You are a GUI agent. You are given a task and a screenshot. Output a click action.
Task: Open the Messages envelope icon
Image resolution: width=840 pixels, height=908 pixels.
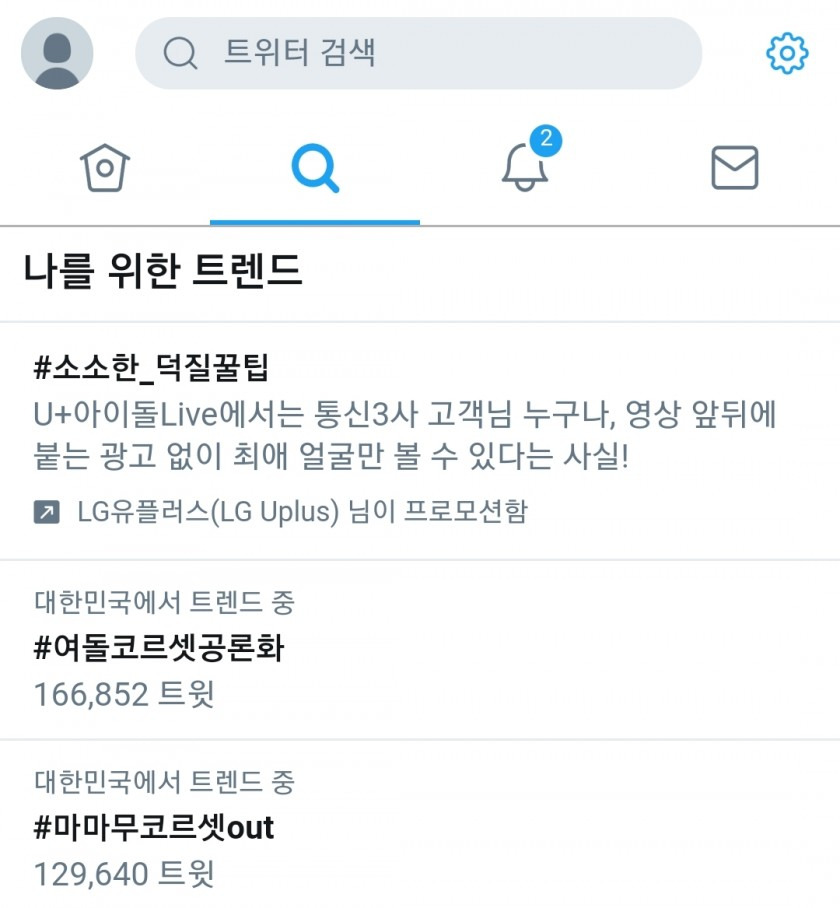[735, 167]
